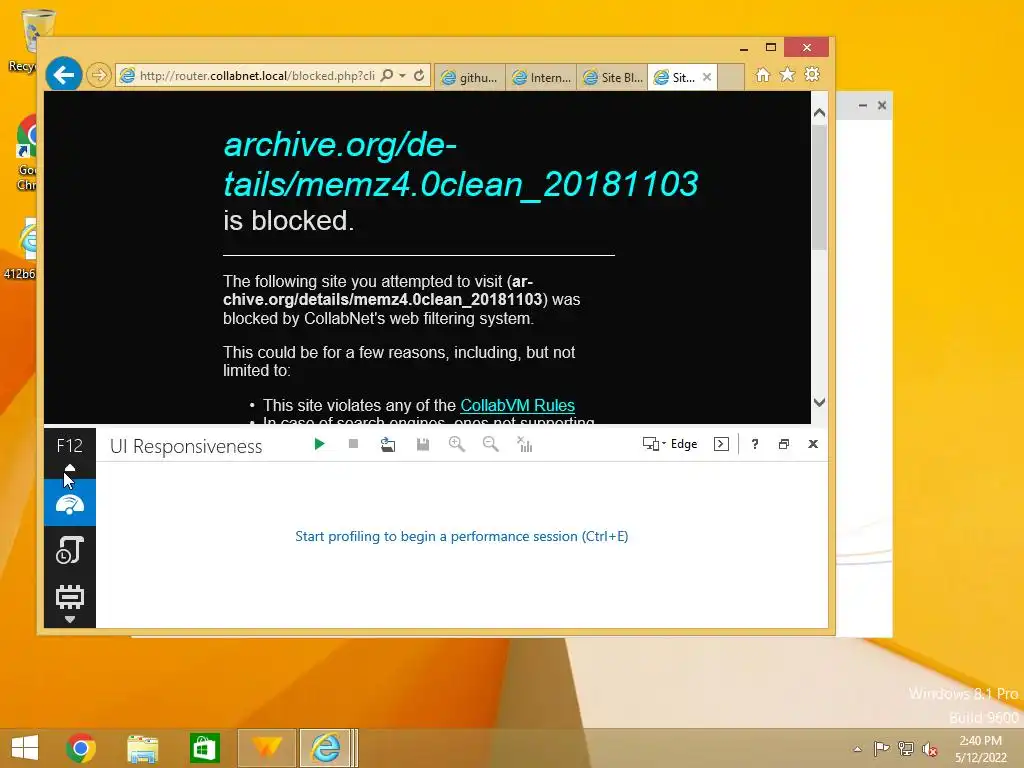Viewport: 1024px width, 768px height.
Task: Select the 412b6 desktop file icon
Action: 20,249
